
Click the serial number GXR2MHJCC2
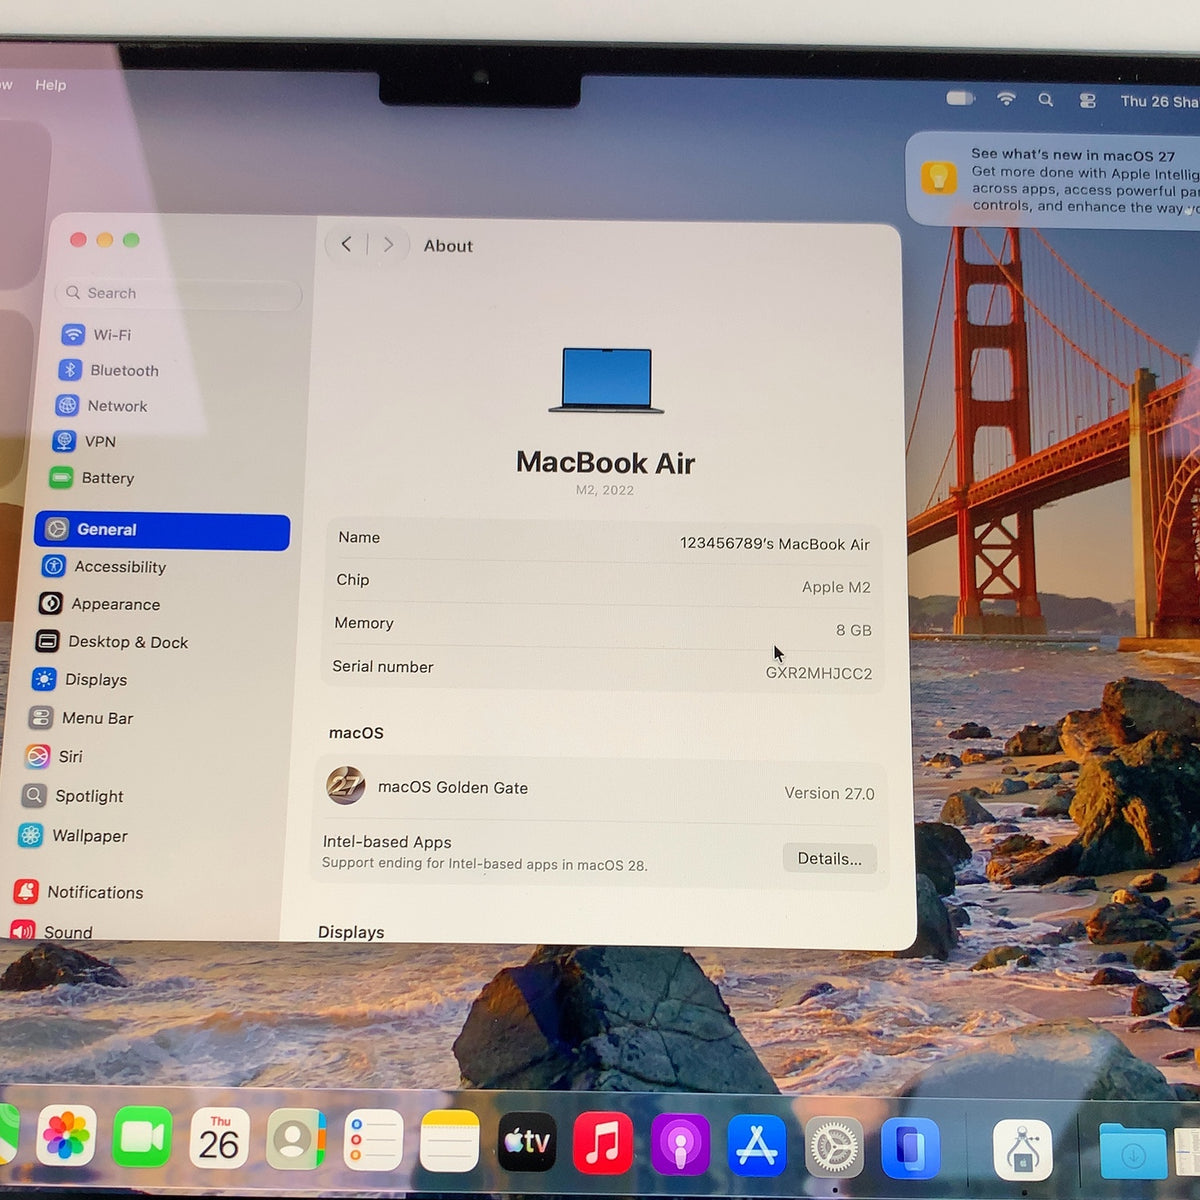(x=819, y=673)
